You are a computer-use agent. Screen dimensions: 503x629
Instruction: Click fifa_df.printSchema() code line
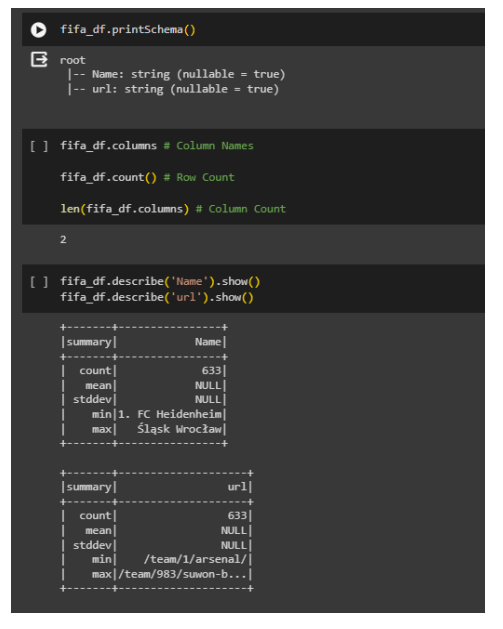(x=128, y=30)
